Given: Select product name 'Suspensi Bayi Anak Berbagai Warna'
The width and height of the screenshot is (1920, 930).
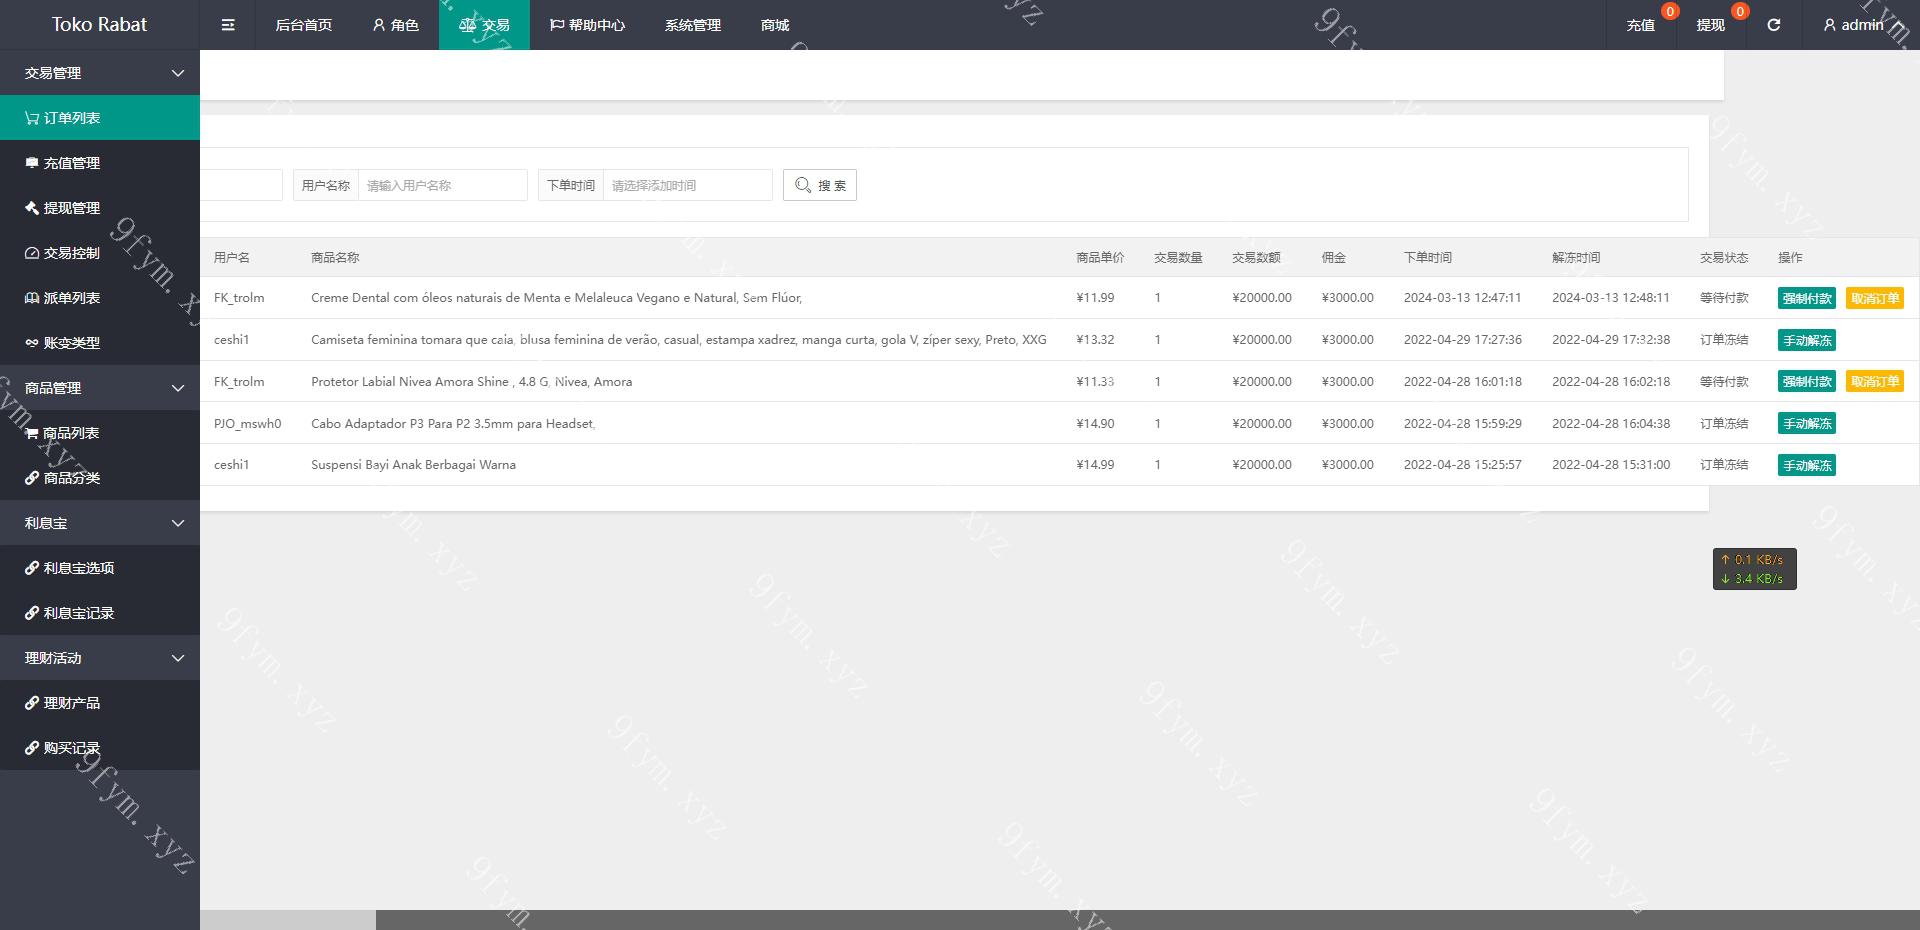Looking at the screenshot, I should click(x=413, y=465).
